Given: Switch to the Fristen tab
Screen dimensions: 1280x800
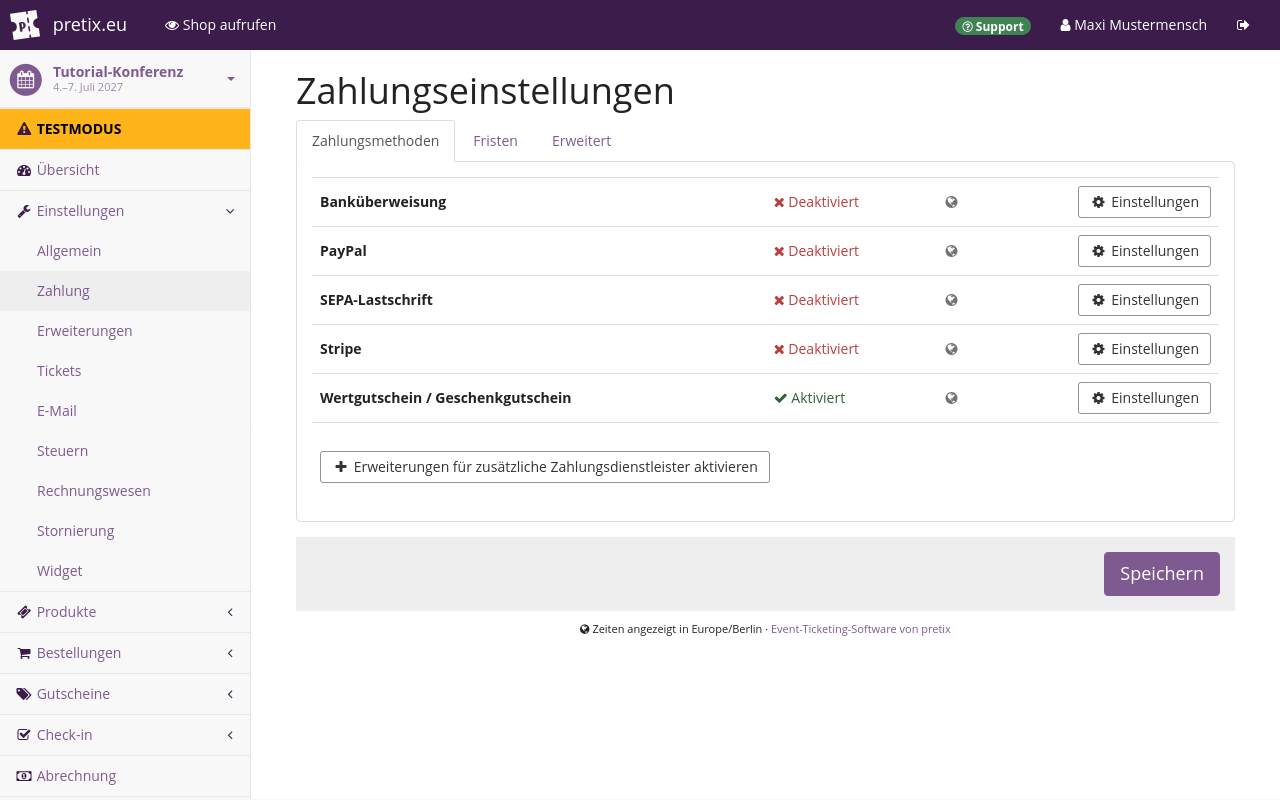Looking at the screenshot, I should pos(495,141).
